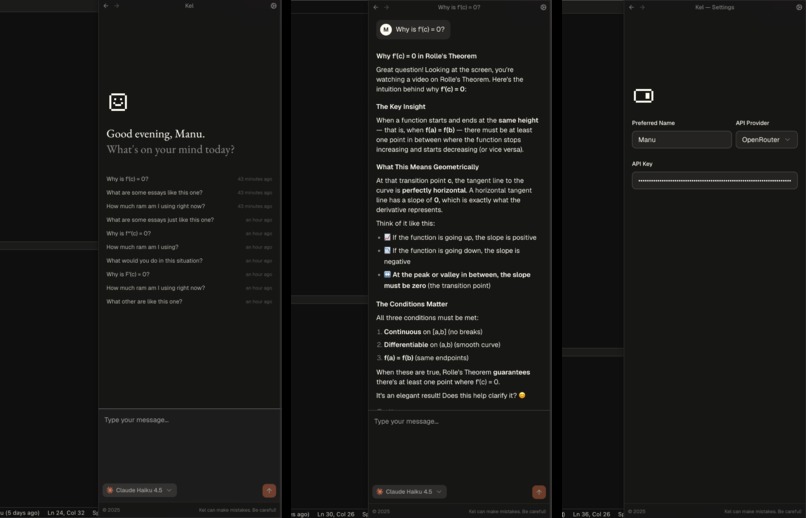The width and height of the screenshot is (806, 518).
Task: Click forward arrow in the "Why is f'(c) = 0?" chat window
Action: point(387,7)
